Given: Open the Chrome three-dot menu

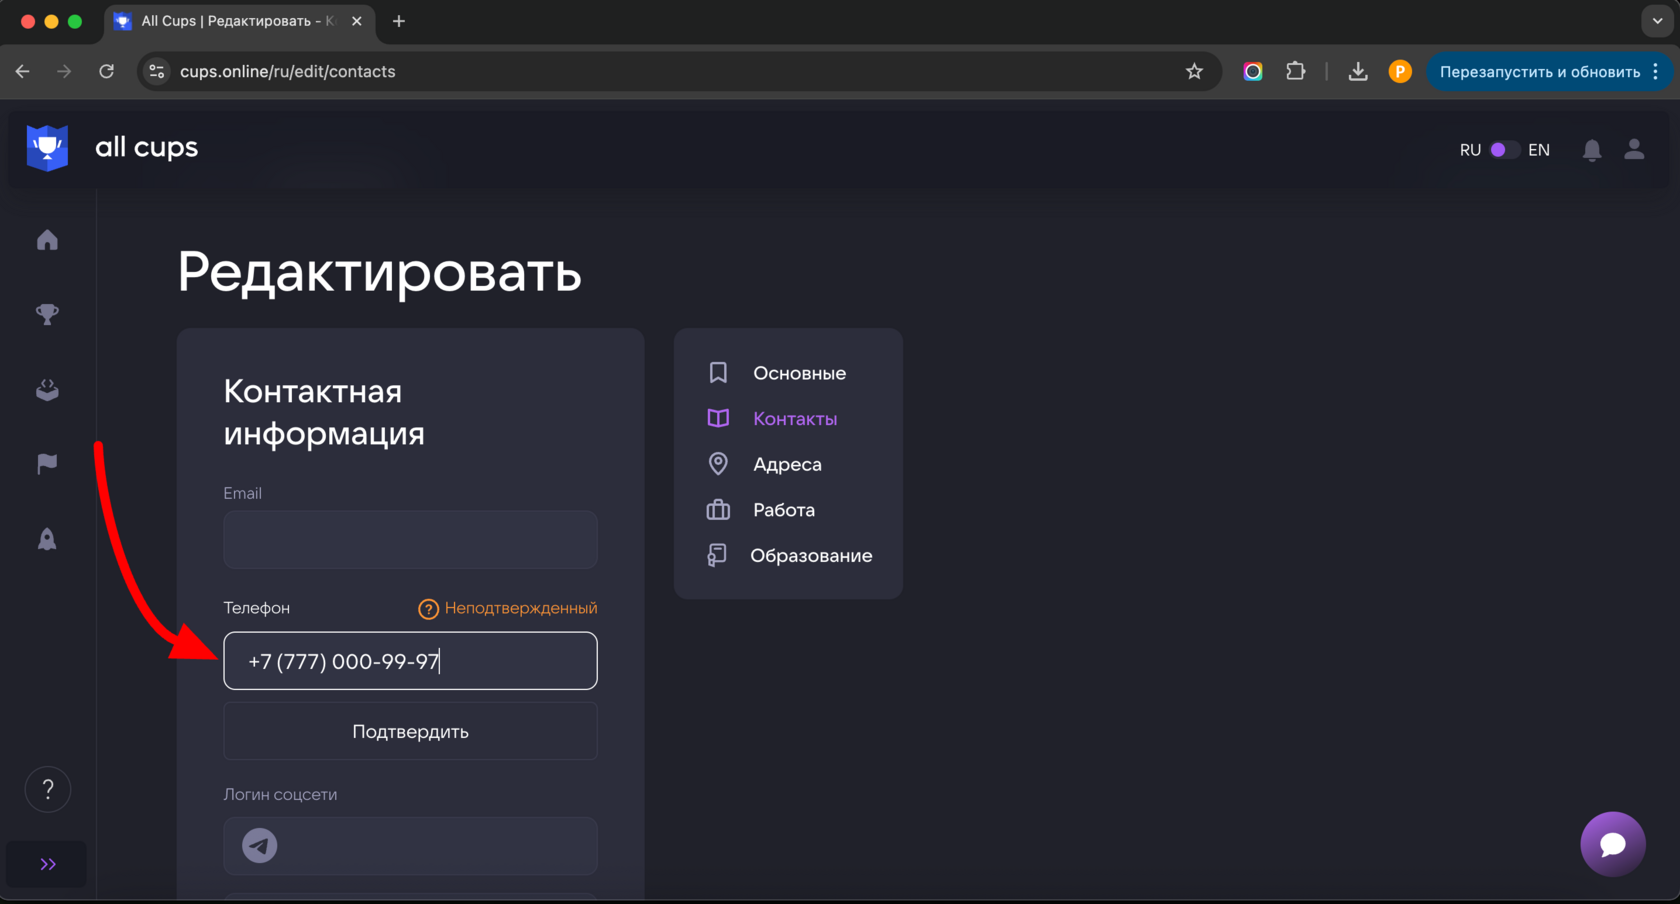Looking at the screenshot, I should (1656, 72).
